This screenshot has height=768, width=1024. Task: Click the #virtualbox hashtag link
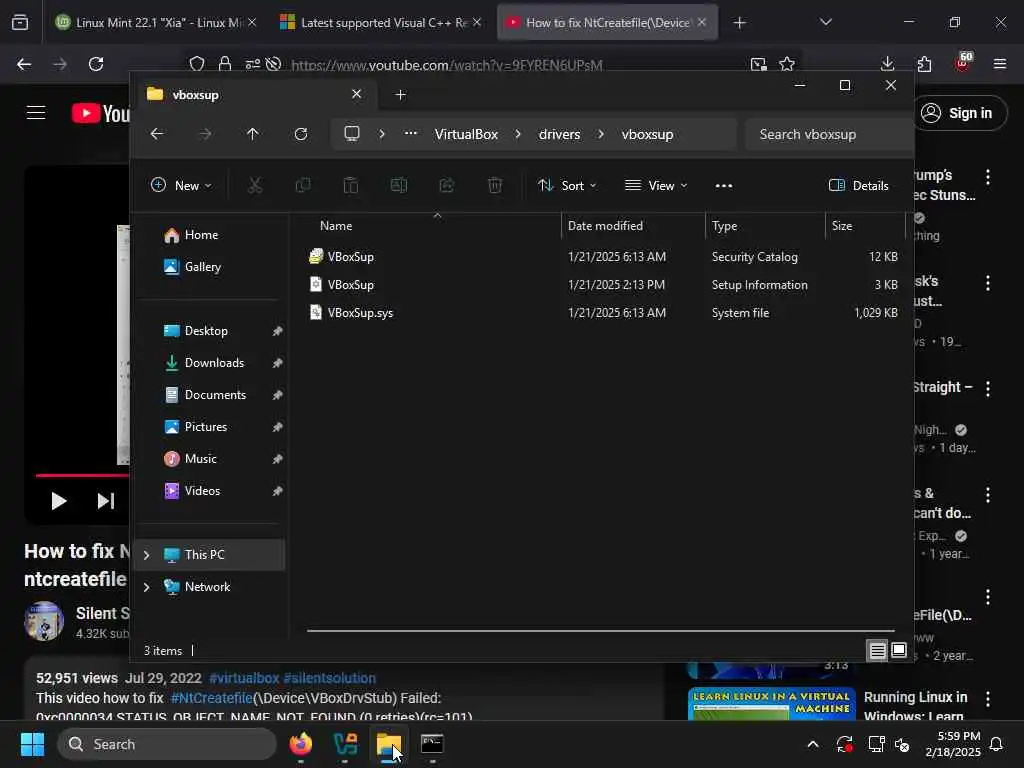coord(244,678)
